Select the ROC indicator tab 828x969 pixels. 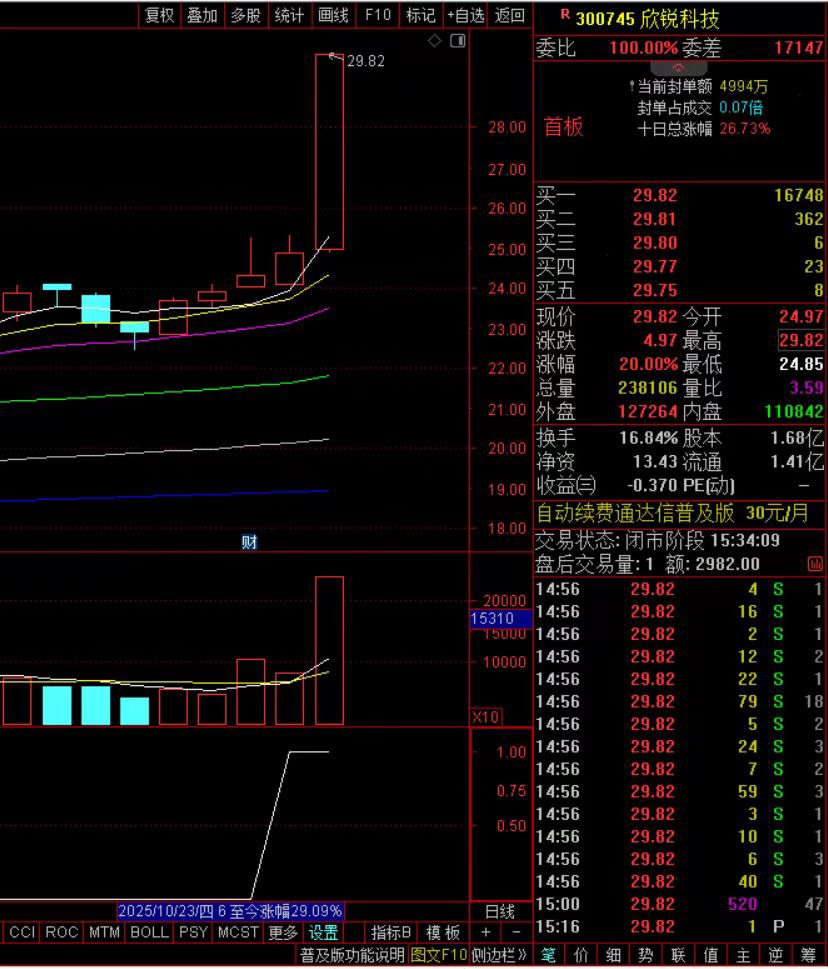pos(62,932)
